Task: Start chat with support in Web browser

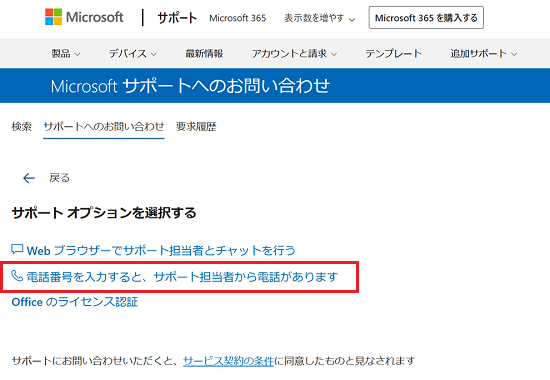Action: (161, 251)
